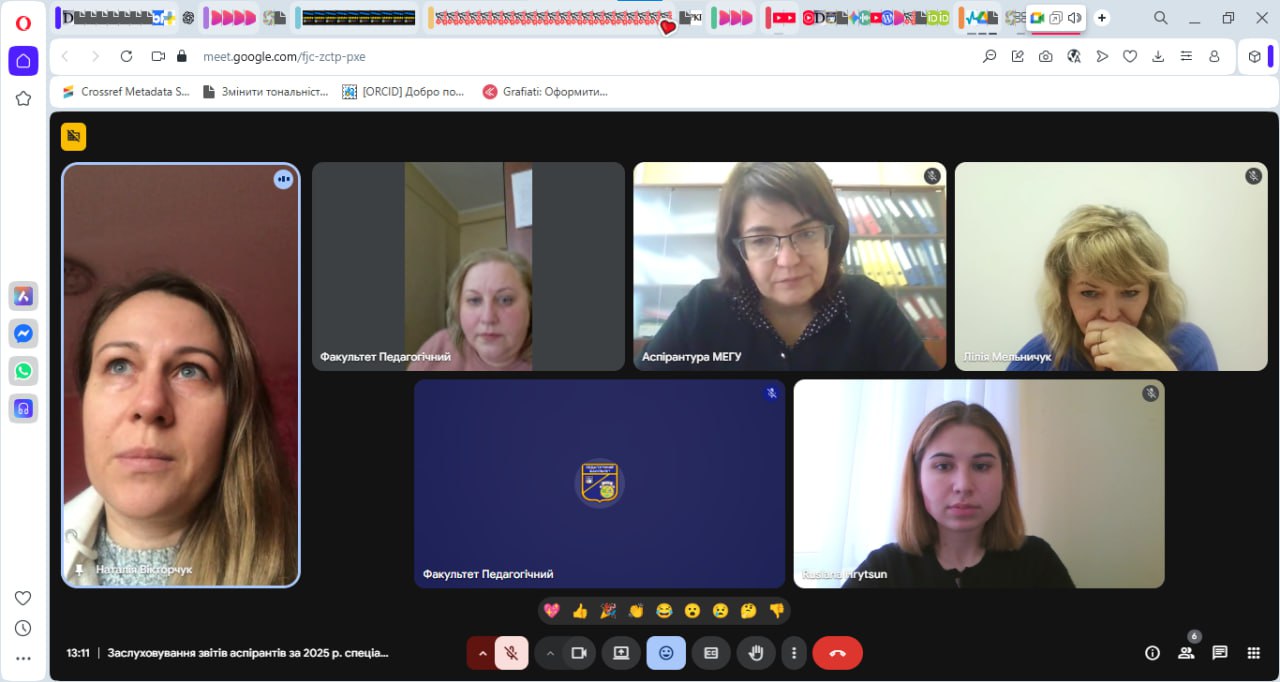The height and width of the screenshot is (682, 1280).
Task: Open the activities grid icon
Action: point(1253,653)
